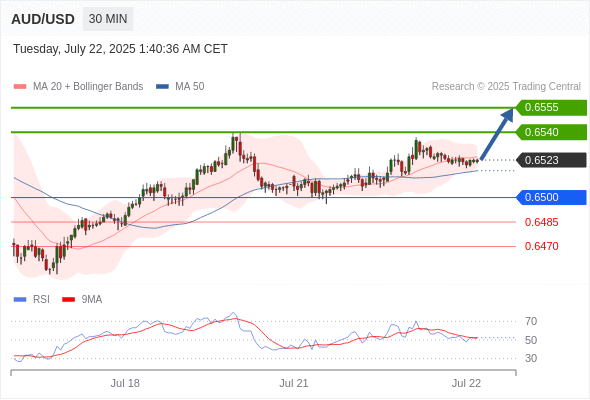Click the blue 0.6500 pivot tag
The image size is (590, 400).
(x=551, y=198)
